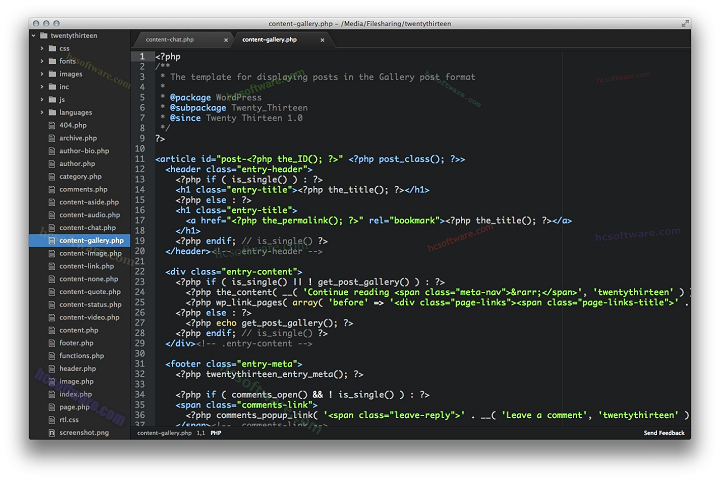Click the 404.php file icon
This screenshot has width=720, height=480.
52,125
